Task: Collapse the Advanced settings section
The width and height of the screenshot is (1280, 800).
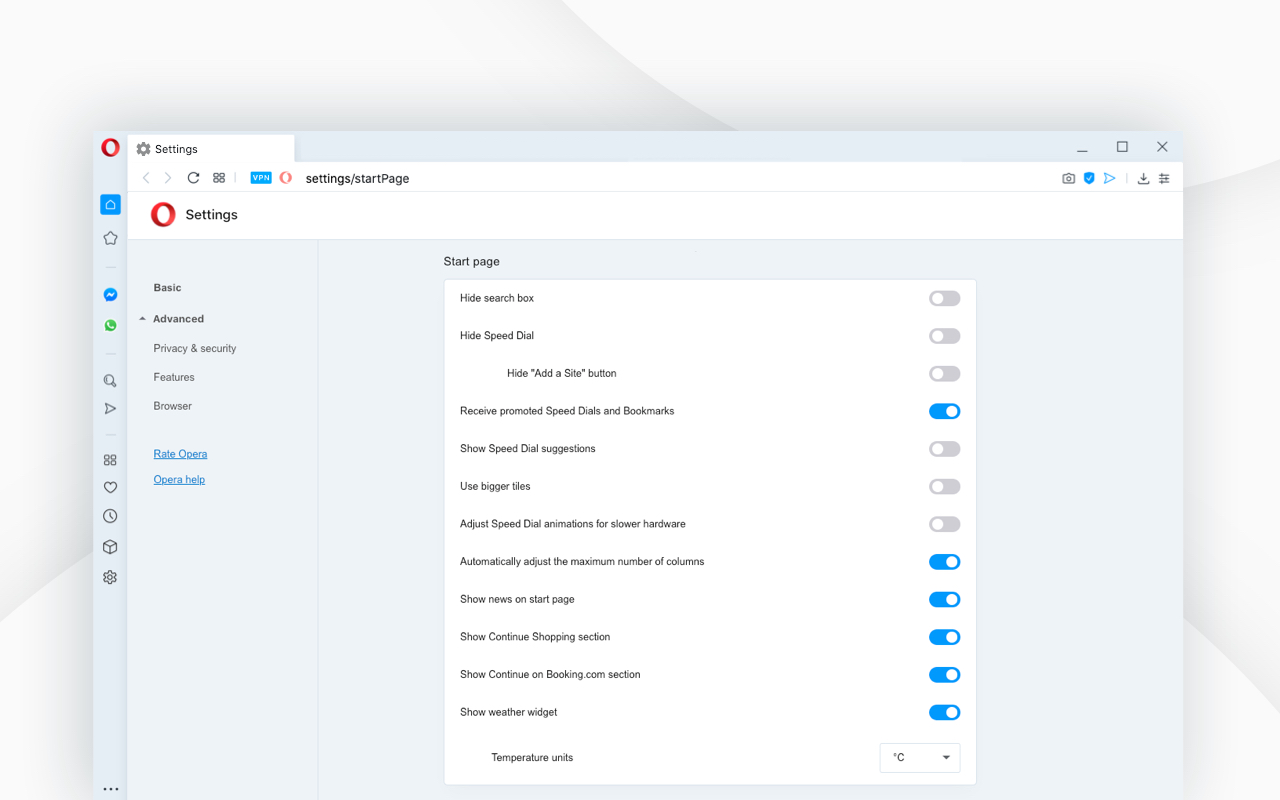Action: pyautogui.click(x=178, y=318)
